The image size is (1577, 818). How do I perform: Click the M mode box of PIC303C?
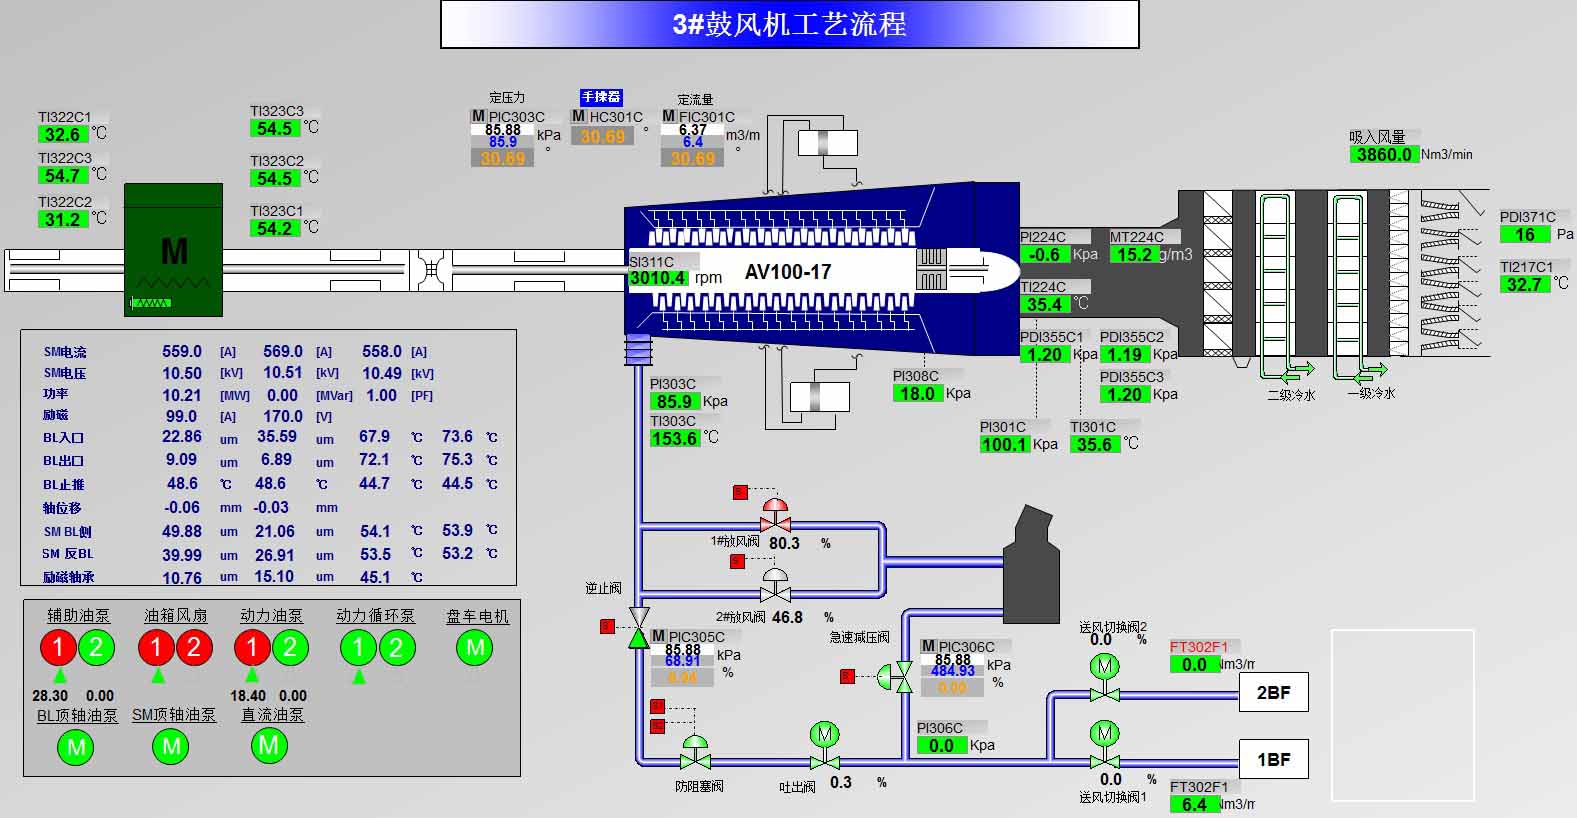click(x=478, y=117)
